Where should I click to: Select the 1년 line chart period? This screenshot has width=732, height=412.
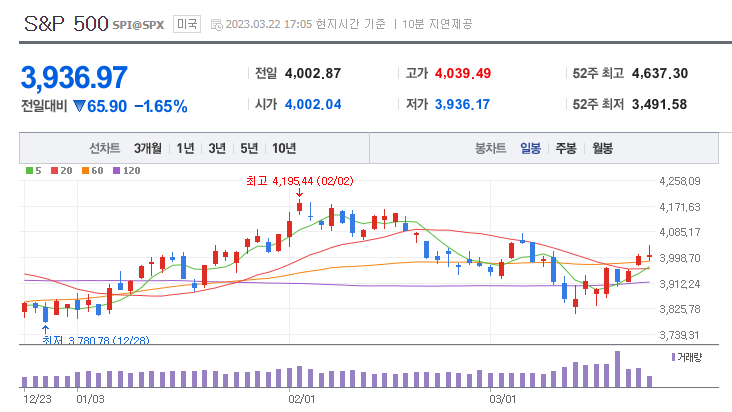(x=185, y=148)
